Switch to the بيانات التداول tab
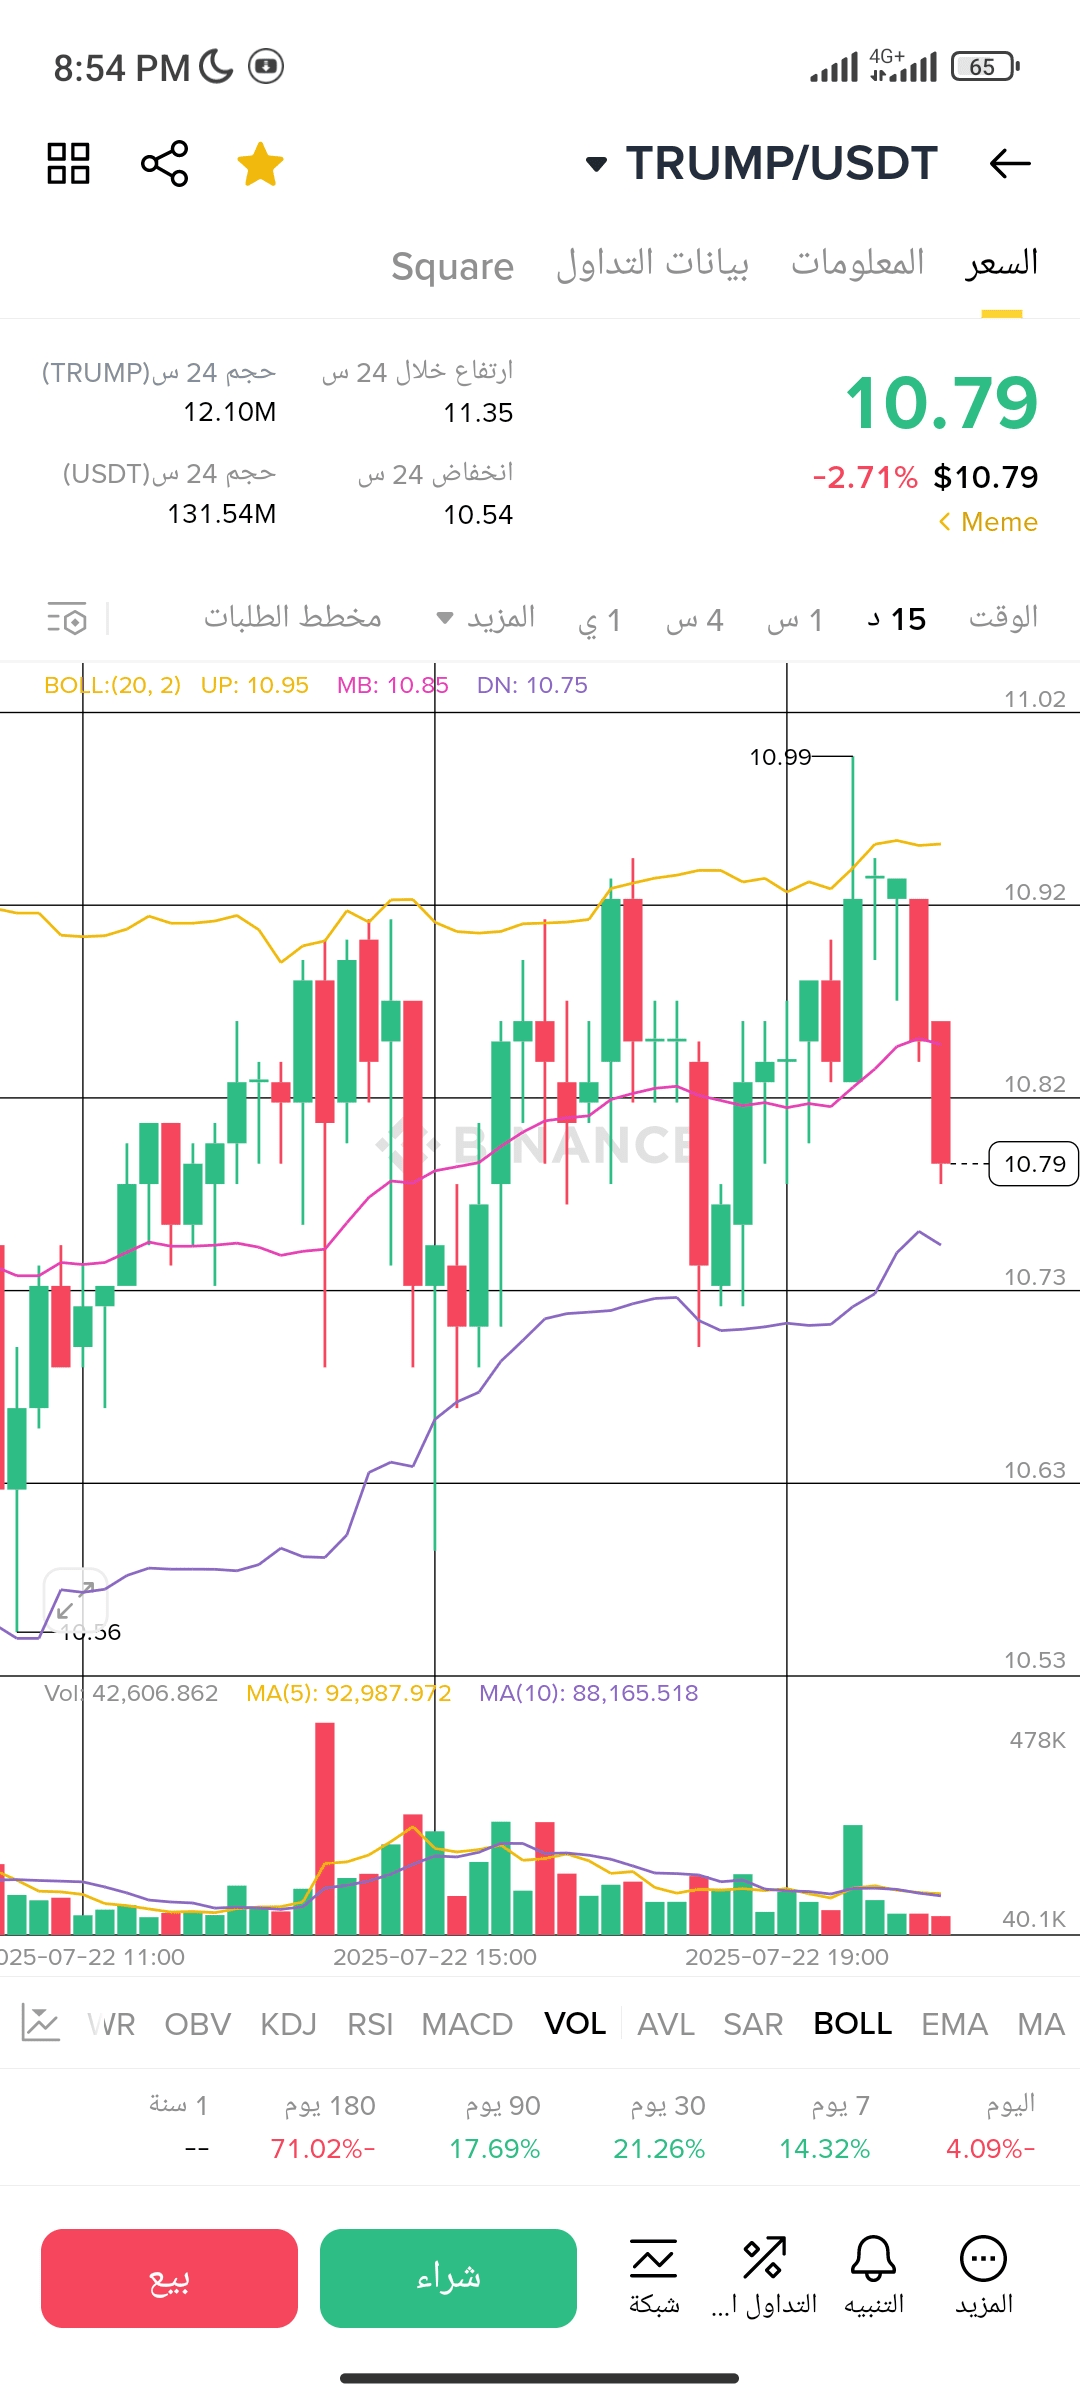This screenshot has width=1080, height=2400. pos(652,263)
